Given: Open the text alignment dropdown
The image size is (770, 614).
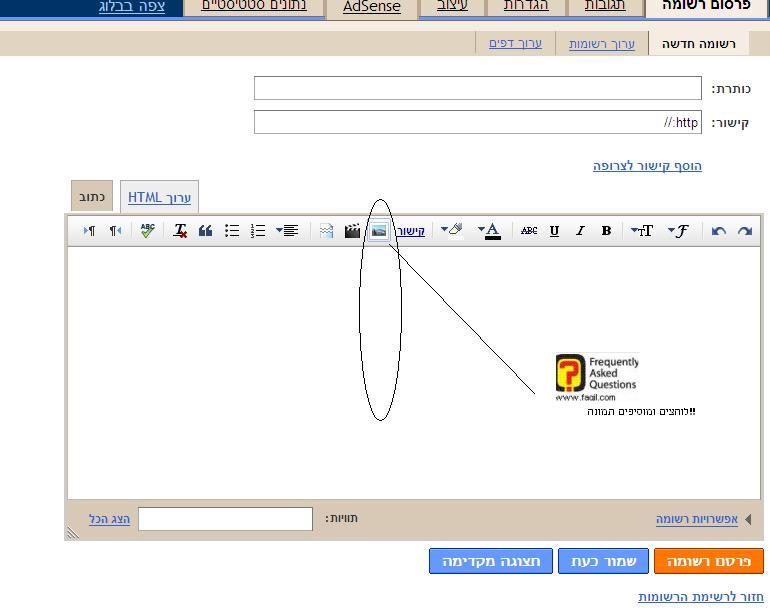Looking at the screenshot, I should 287,231.
